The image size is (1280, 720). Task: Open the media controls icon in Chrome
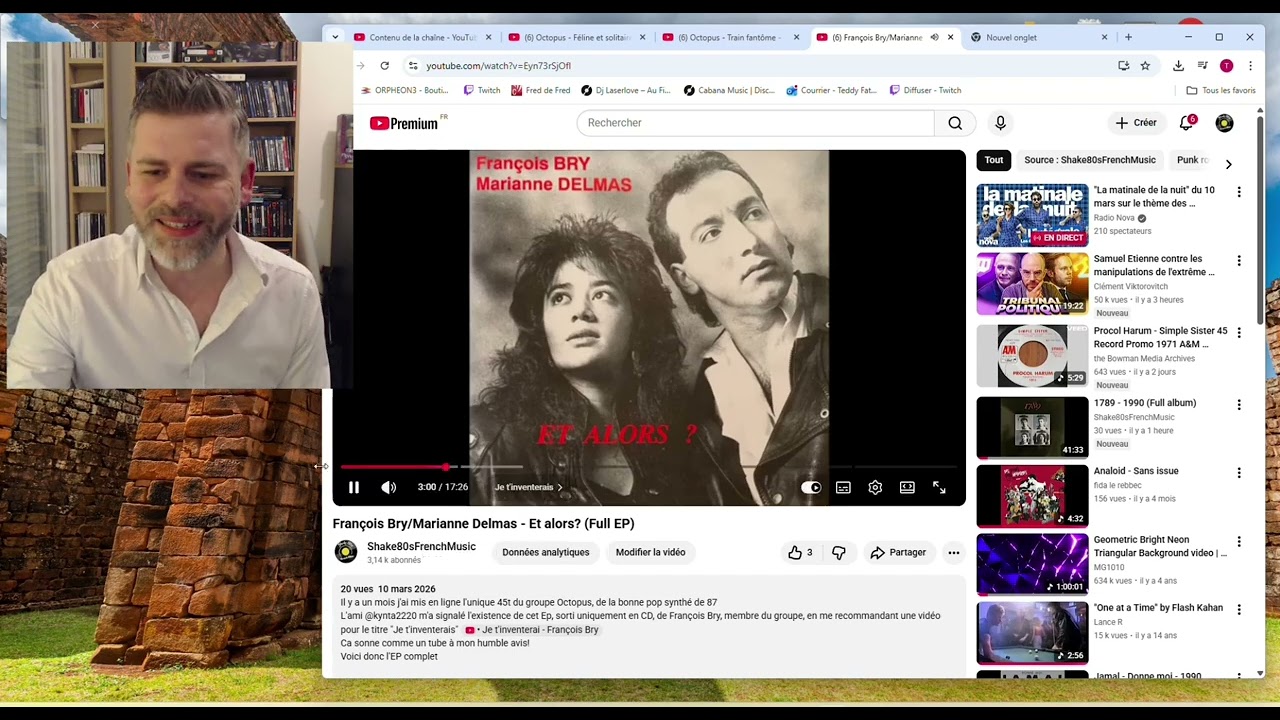(x=1202, y=66)
